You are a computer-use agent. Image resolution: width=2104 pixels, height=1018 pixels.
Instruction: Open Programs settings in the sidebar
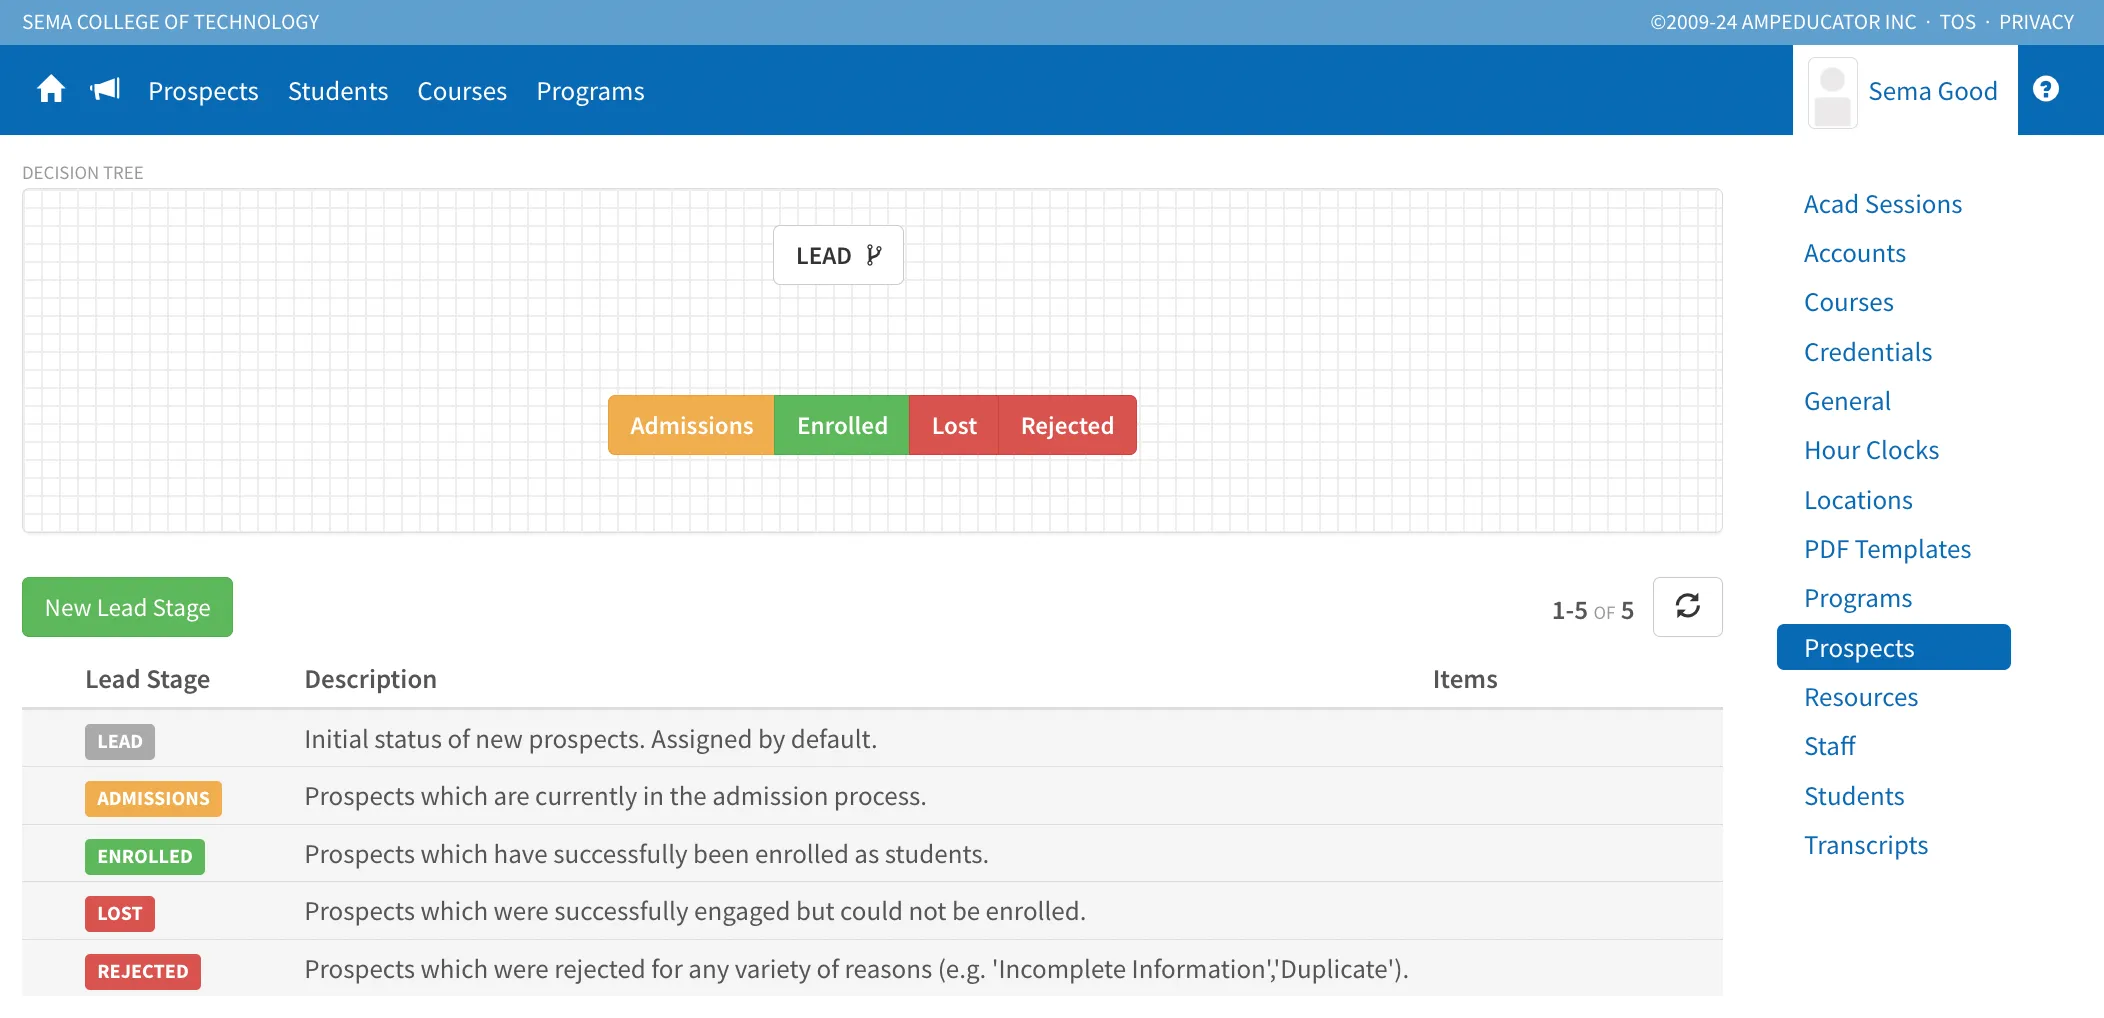pyautogui.click(x=1857, y=598)
